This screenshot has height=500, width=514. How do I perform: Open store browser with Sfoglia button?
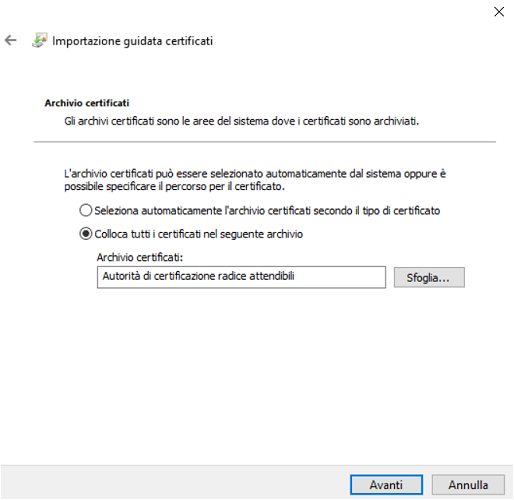tap(429, 277)
